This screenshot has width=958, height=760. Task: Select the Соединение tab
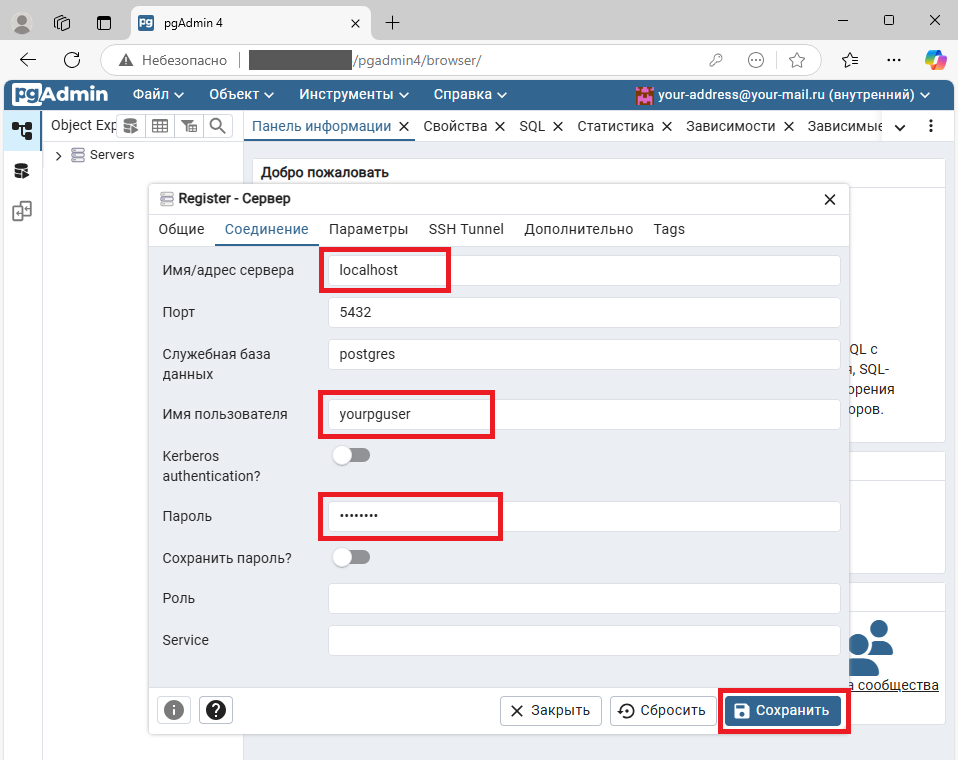click(x=266, y=229)
